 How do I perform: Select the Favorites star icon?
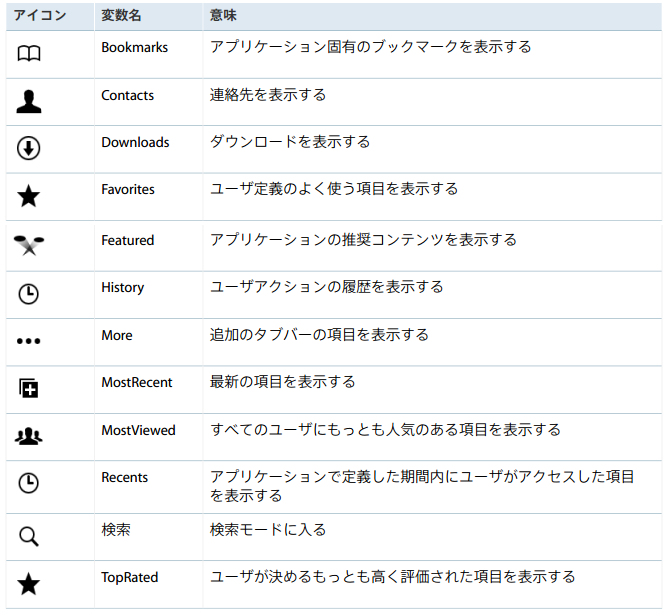[x=28, y=196]
